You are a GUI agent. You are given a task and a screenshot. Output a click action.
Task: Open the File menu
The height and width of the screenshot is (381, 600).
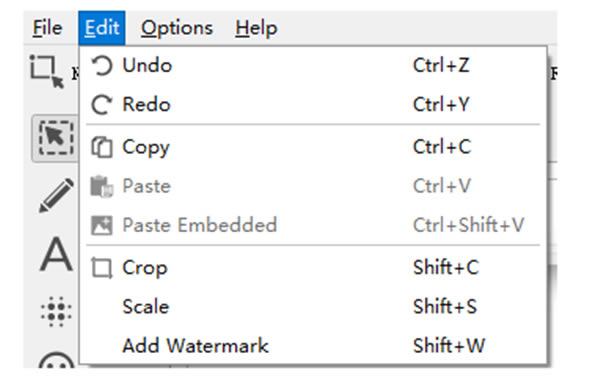[47, 28]
